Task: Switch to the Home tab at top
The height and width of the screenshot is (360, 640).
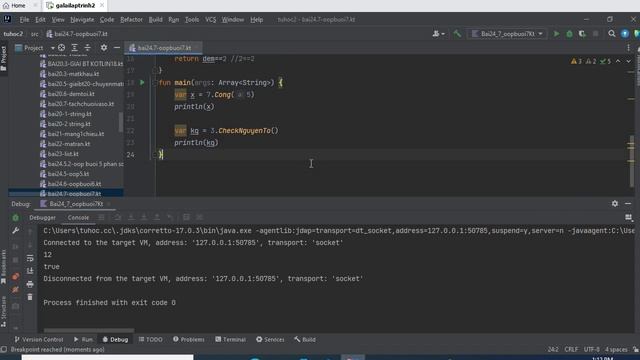Action: tap(15, 5)
